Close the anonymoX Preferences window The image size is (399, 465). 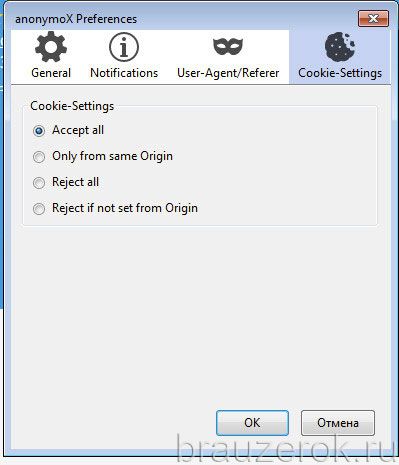[x=373, y=18]
